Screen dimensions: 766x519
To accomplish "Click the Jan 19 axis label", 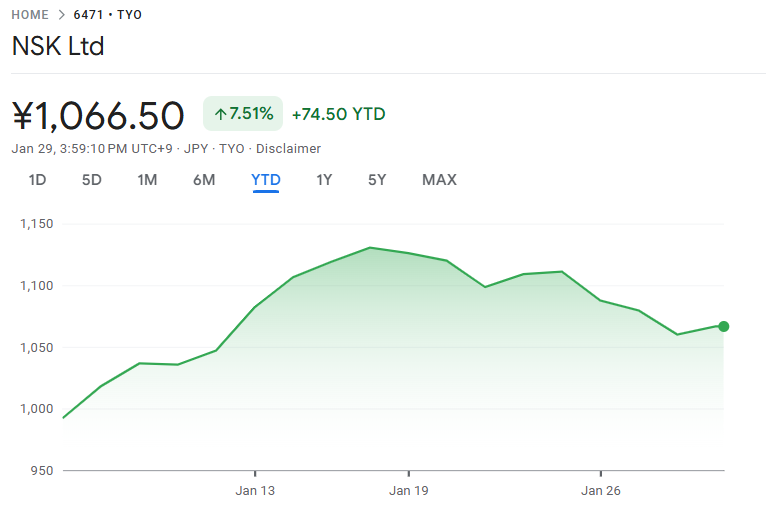I will point(408,491).
